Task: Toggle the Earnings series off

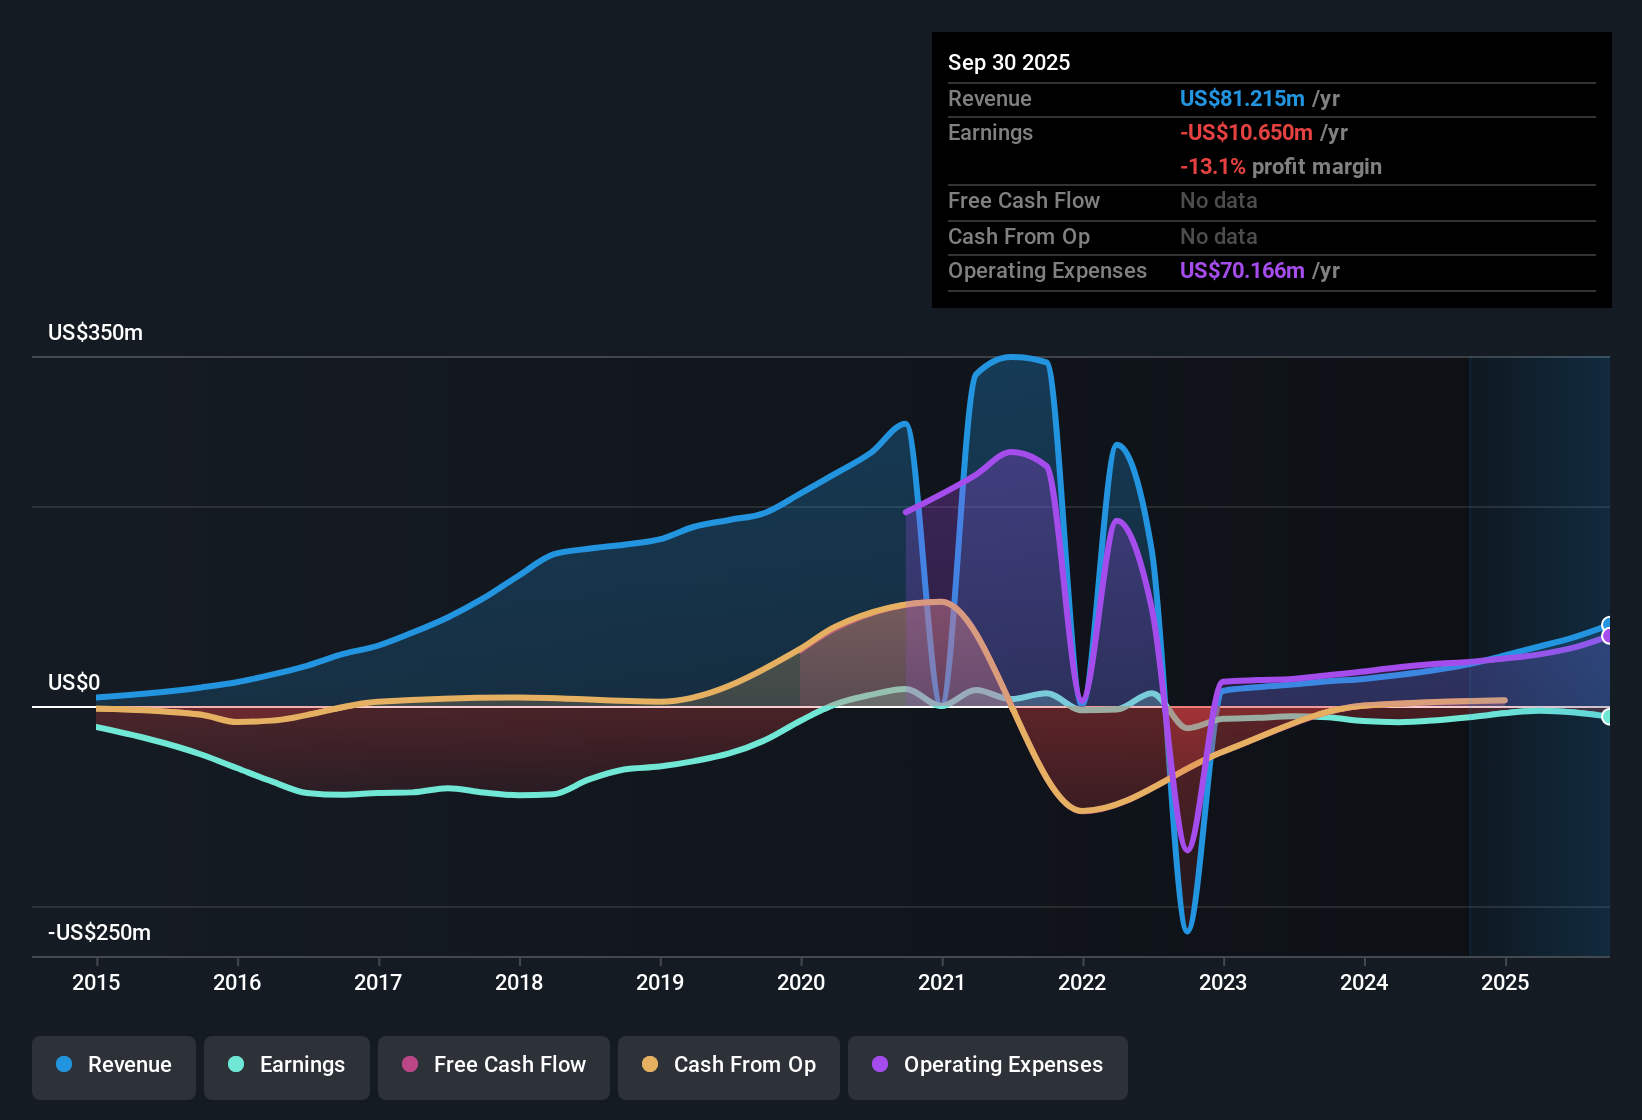Action: (287, 1065)
